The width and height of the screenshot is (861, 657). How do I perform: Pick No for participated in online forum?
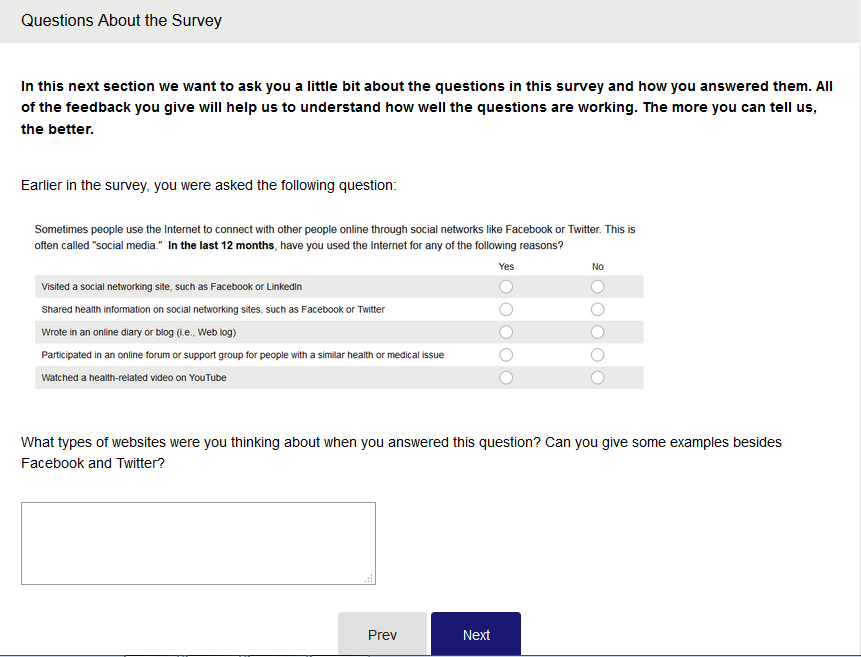(598, 355)
